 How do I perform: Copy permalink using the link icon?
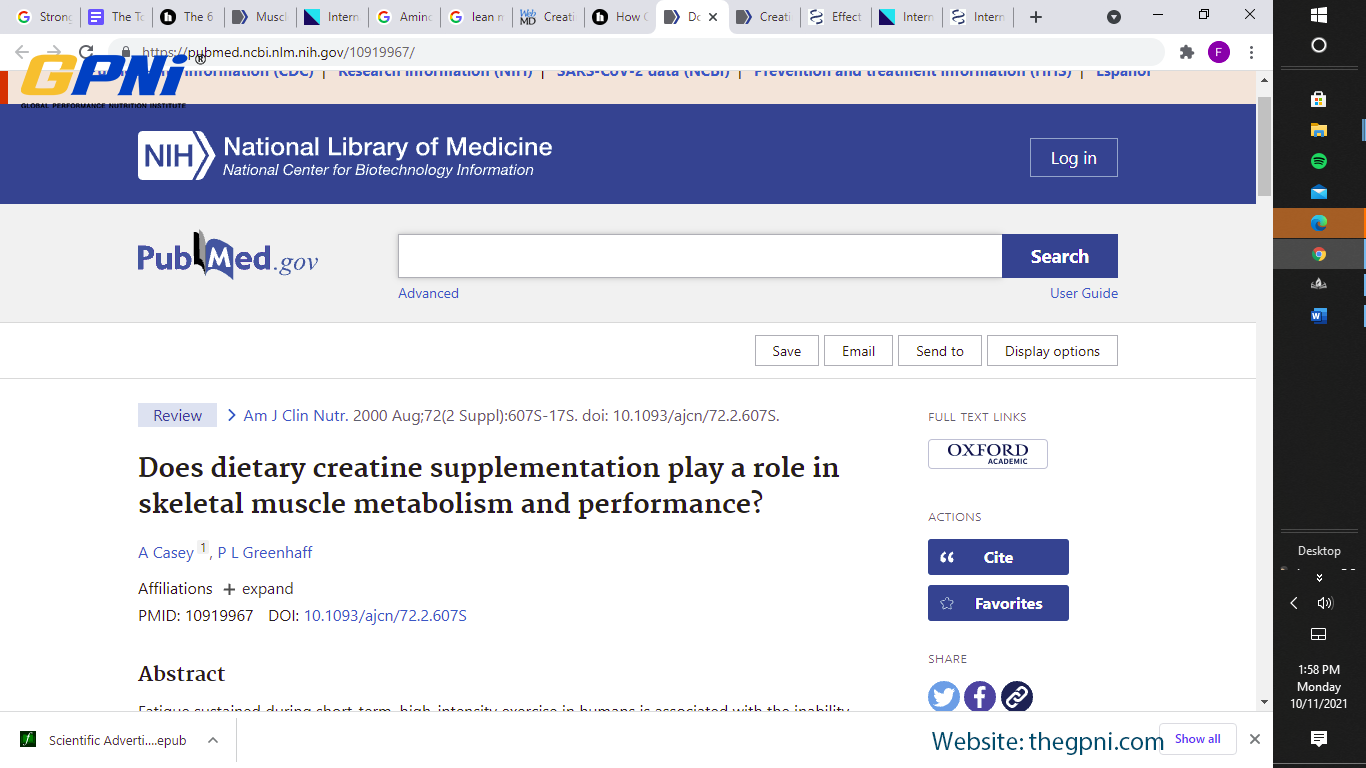point(1017,696)
